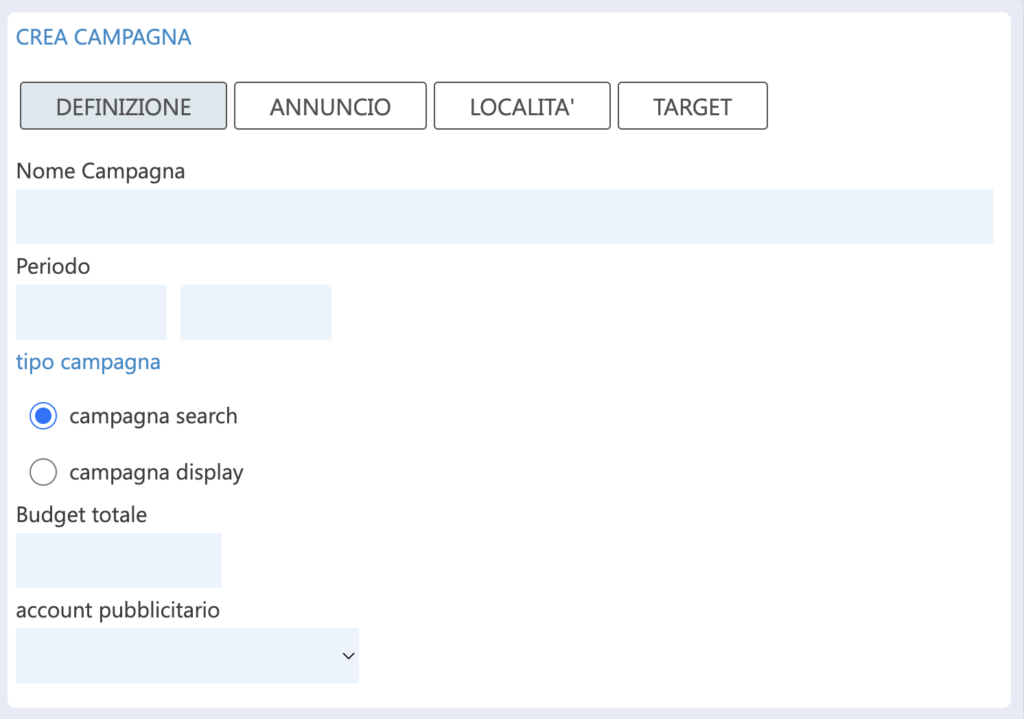Click the CREA CAMPAGNA heading
1024x719 pixels.
click(103, 37)
